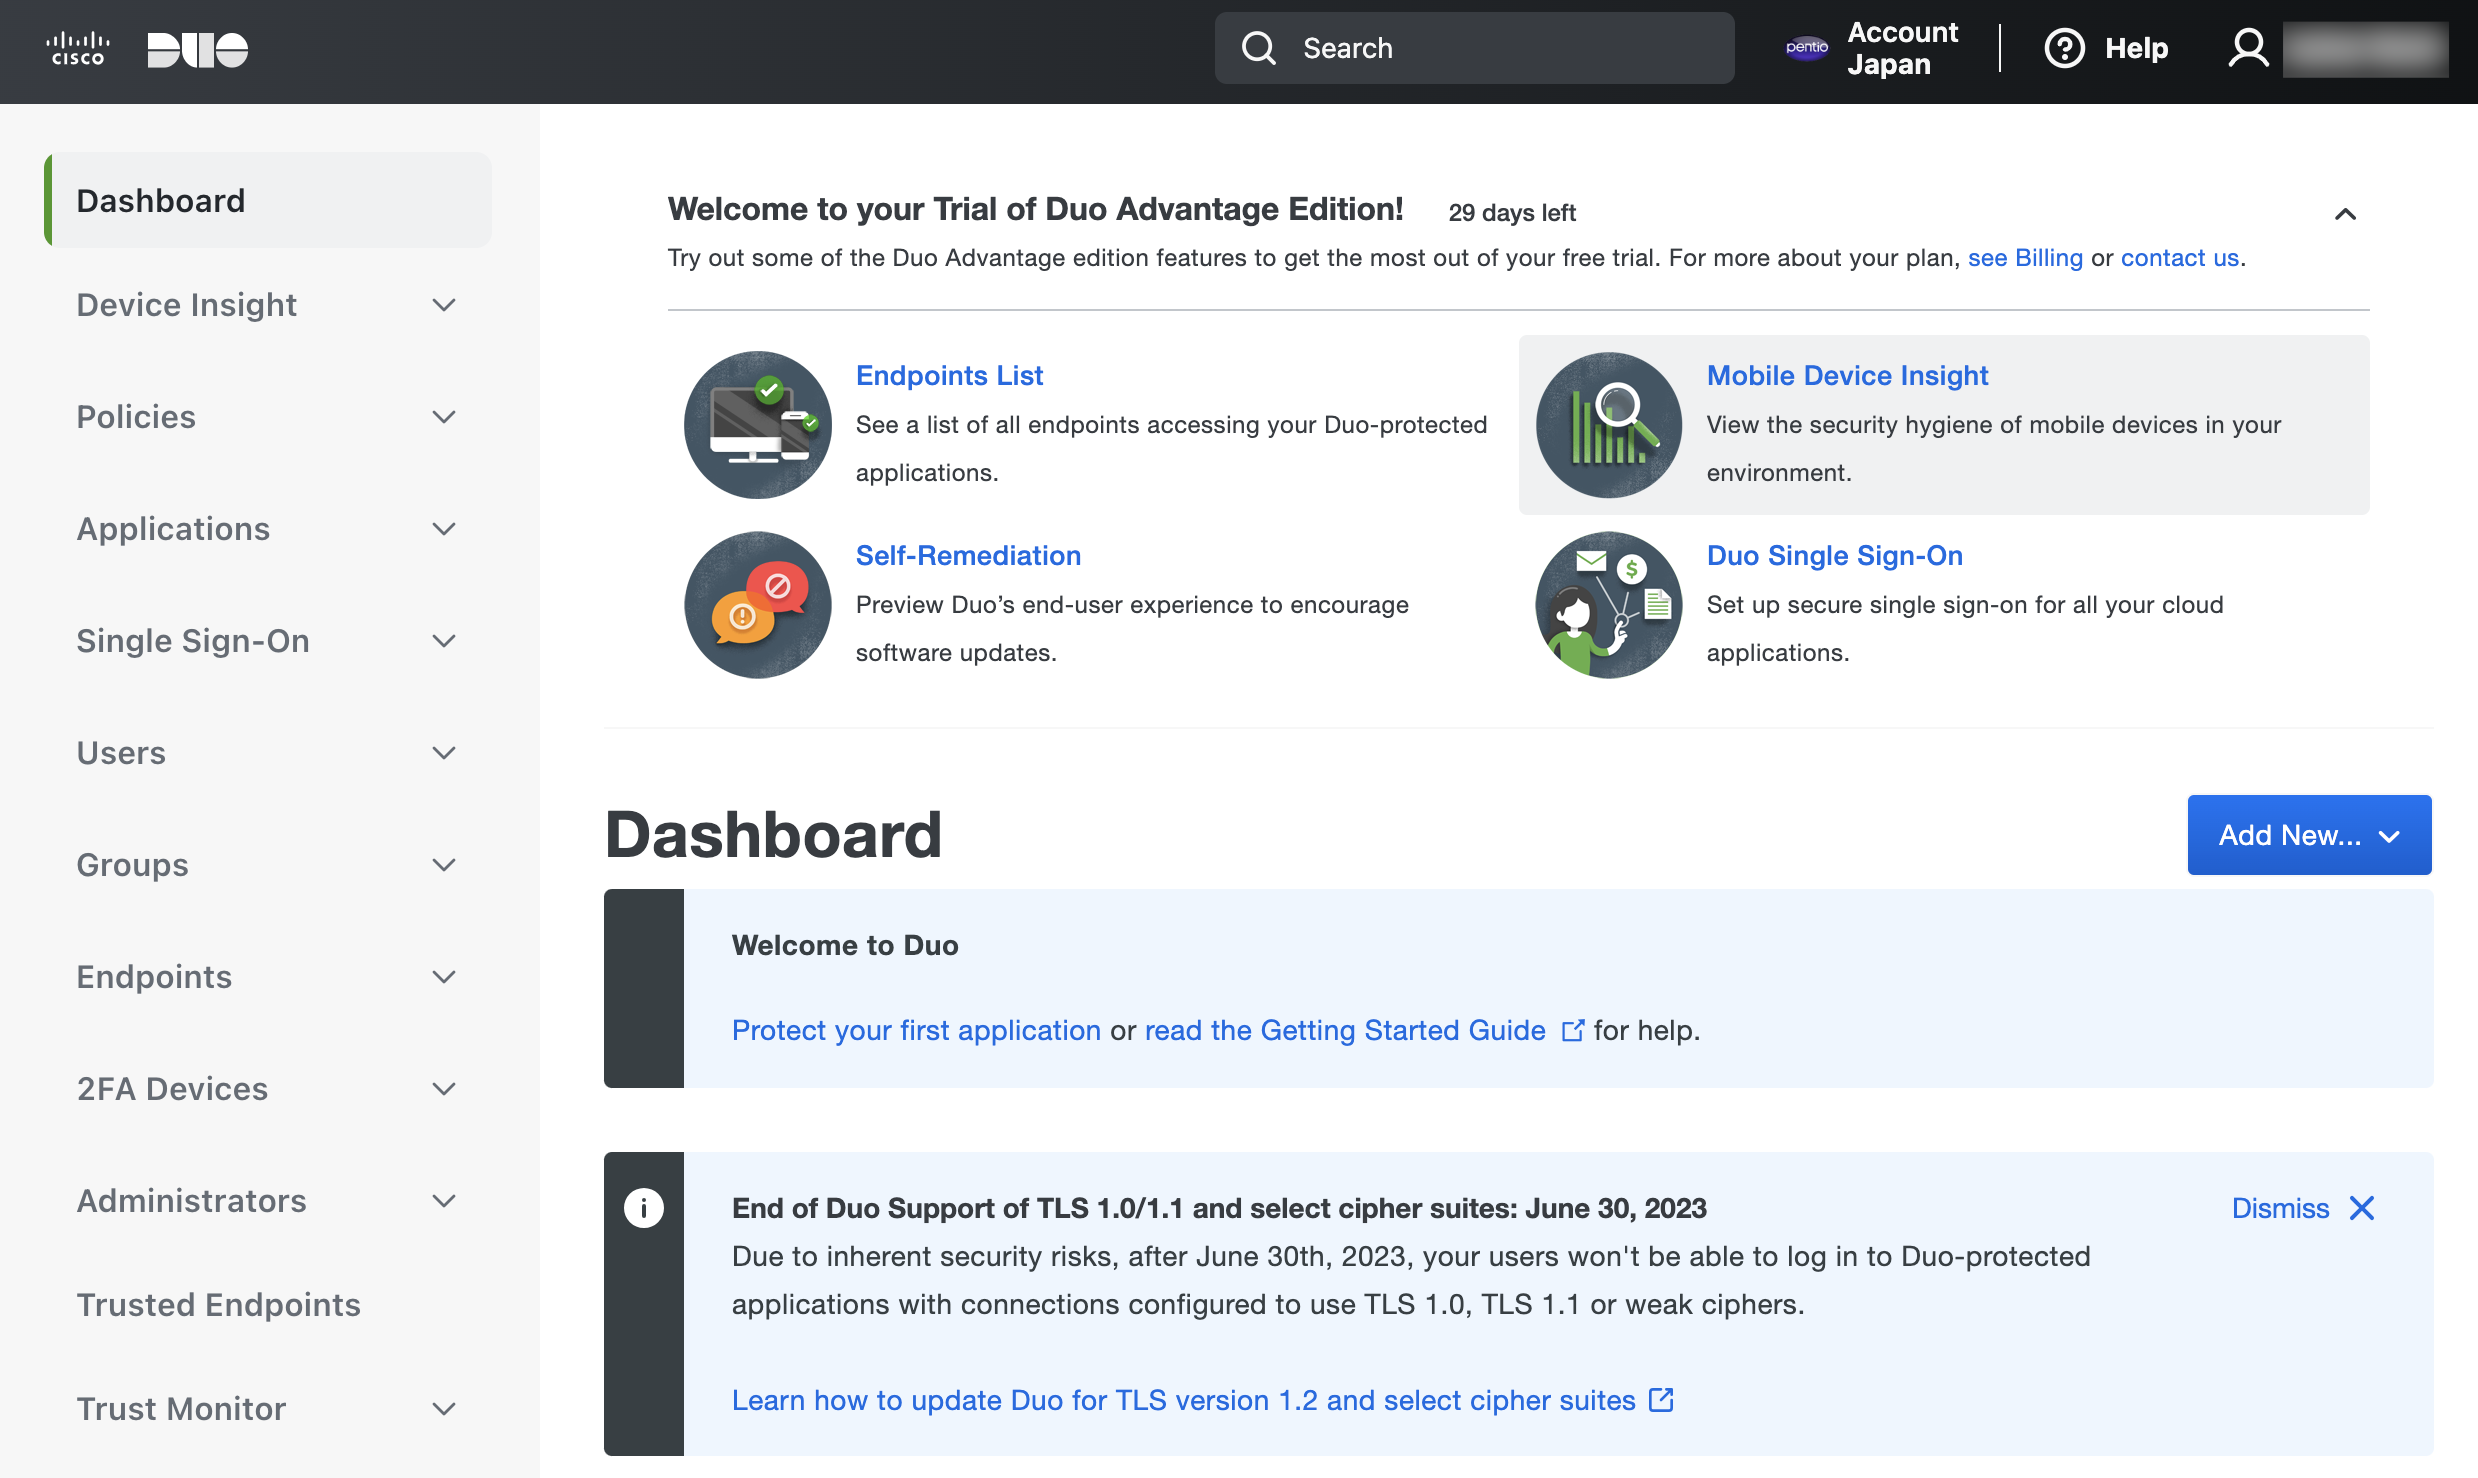Click the pentio account logo

tap(1807, 48)
